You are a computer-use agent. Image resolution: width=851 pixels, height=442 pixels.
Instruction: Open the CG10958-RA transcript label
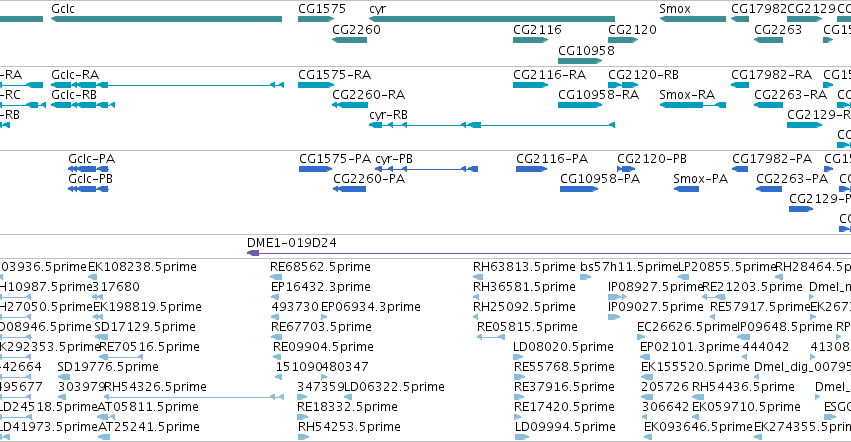click(598, 94)
